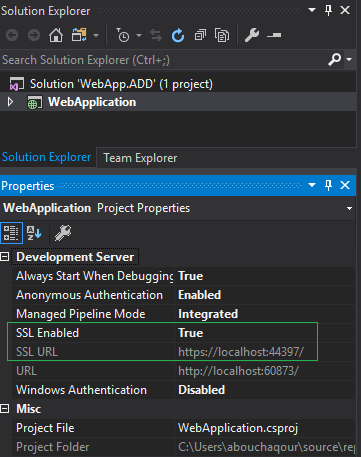Viewport: 361px width, 457px height.
Task: Toggle pin on Solution Explorer panel
Action: point(328,10)
